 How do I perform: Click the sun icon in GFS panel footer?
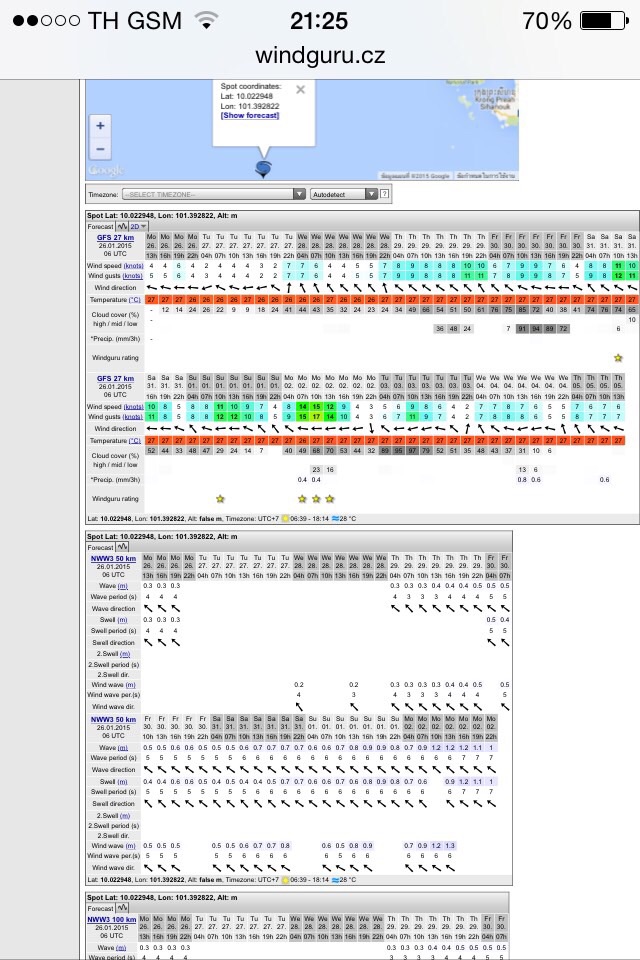pyautogui.click(x=285, y=519)
